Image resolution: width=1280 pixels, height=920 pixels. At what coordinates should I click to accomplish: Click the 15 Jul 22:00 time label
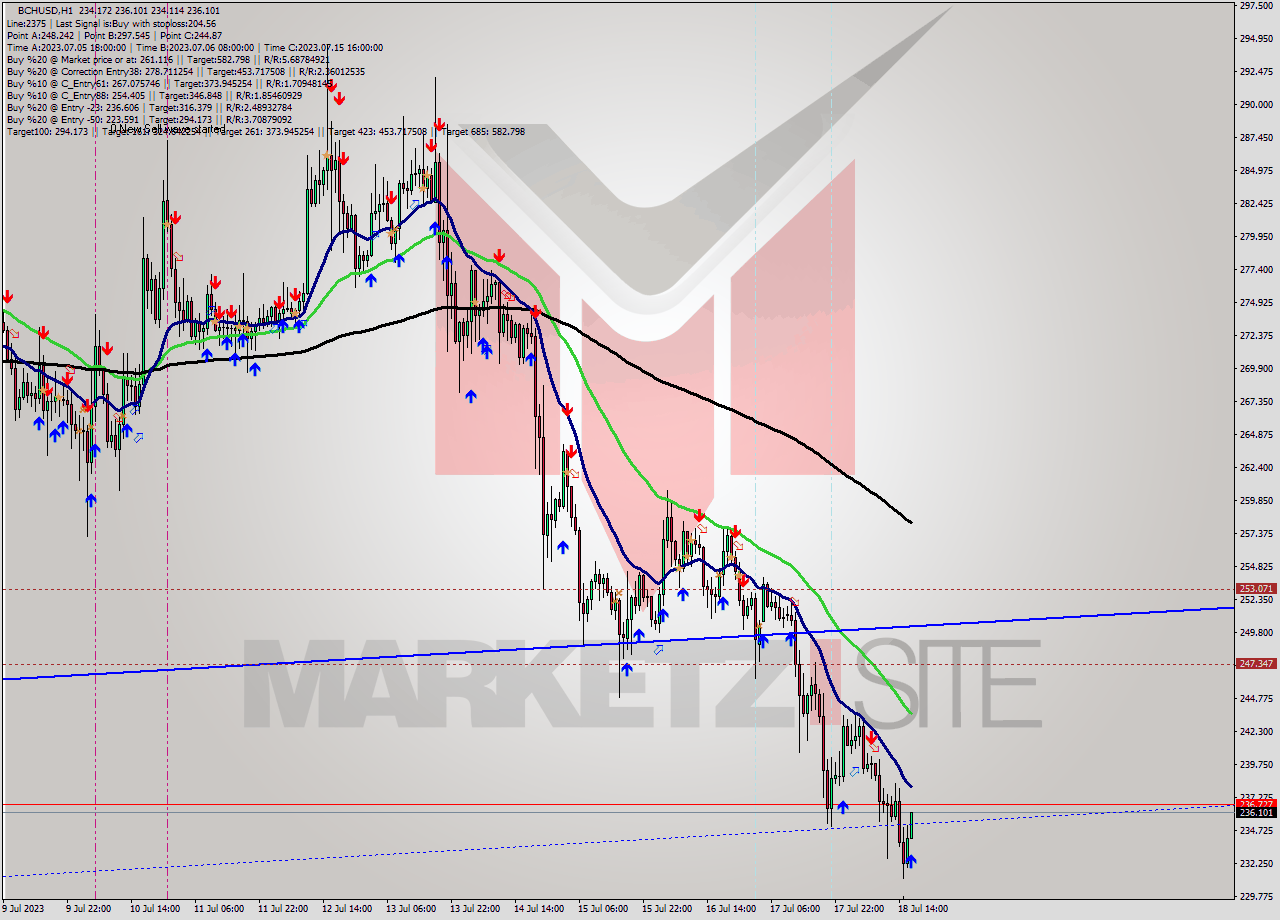tap(668, 909)
